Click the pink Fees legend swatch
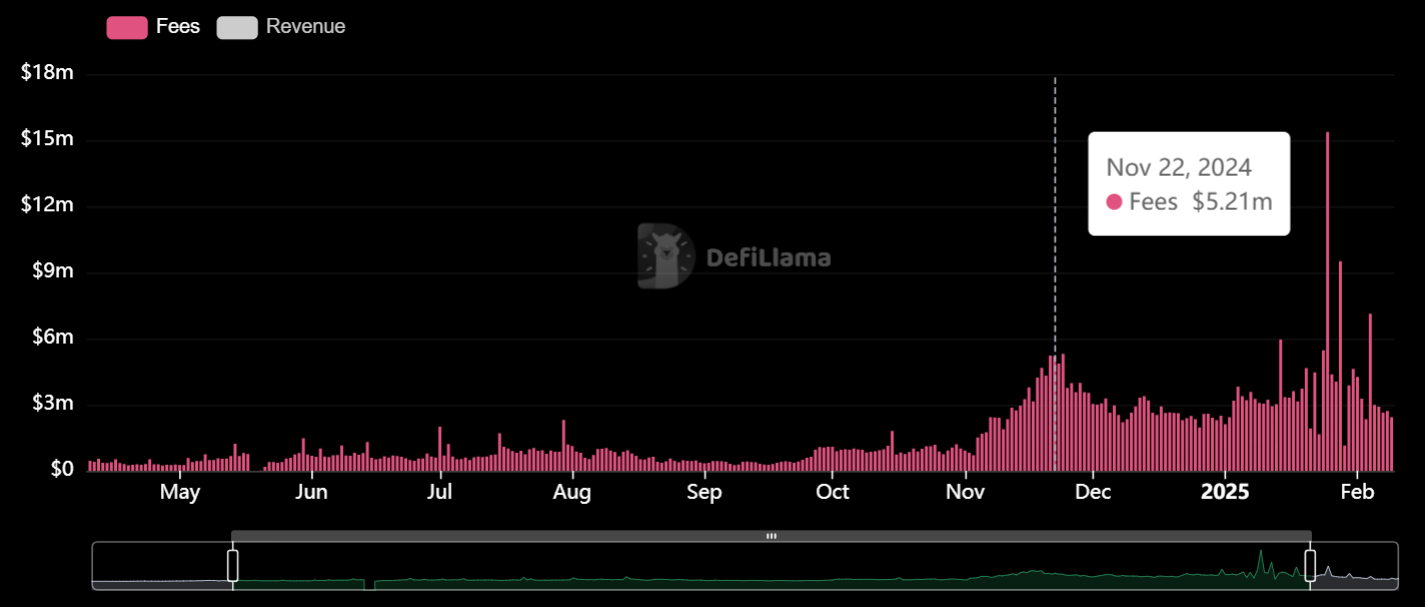Screen dimensions: 1425x607 (x=127, y=28)
